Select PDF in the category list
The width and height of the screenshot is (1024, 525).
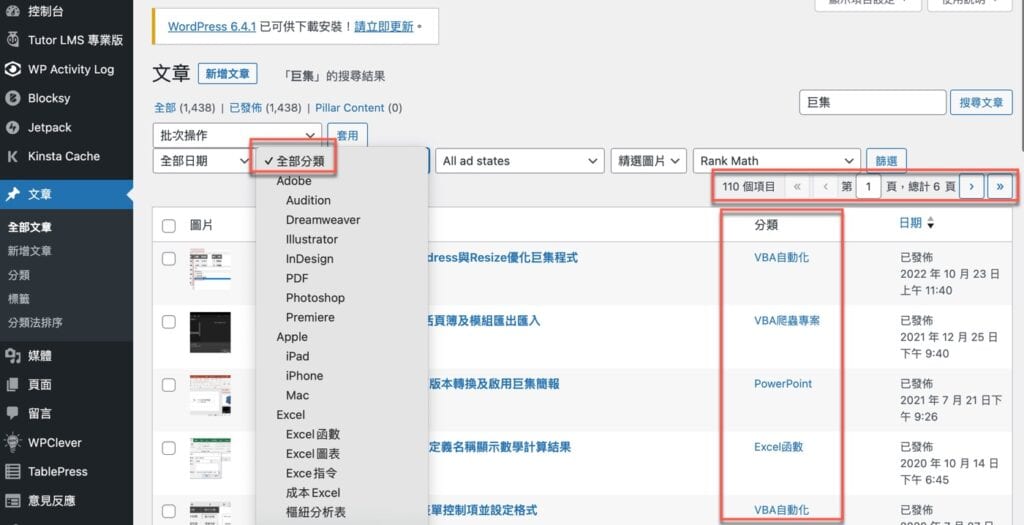[x=297, y=278]
